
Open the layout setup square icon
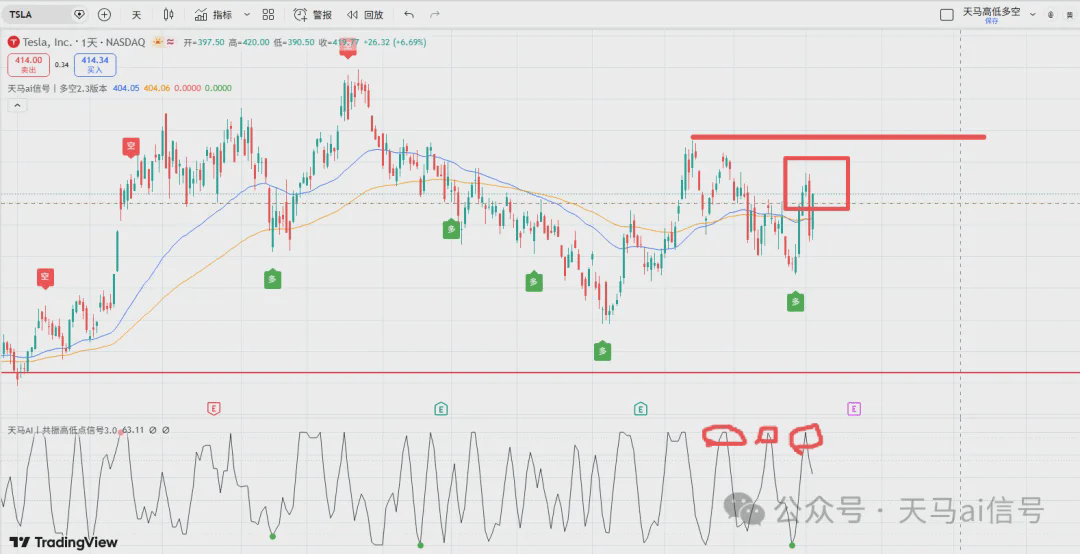click(x=947, y=14)
